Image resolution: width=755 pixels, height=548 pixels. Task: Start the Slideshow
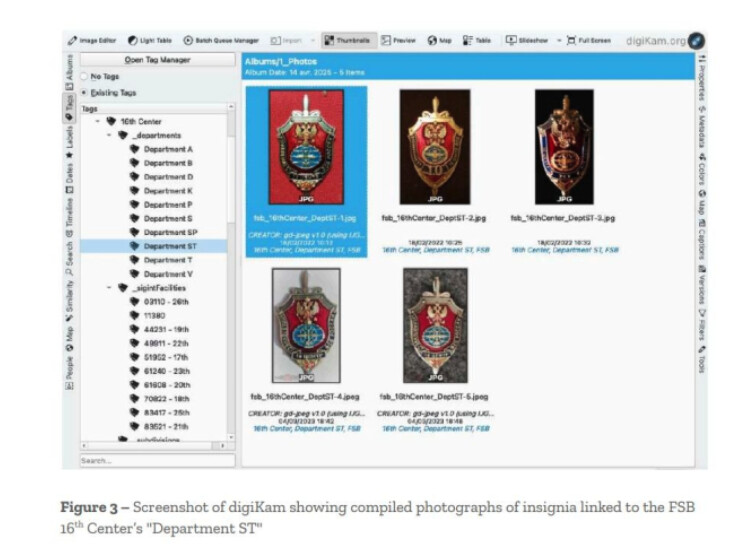click(x=527, y=40)
